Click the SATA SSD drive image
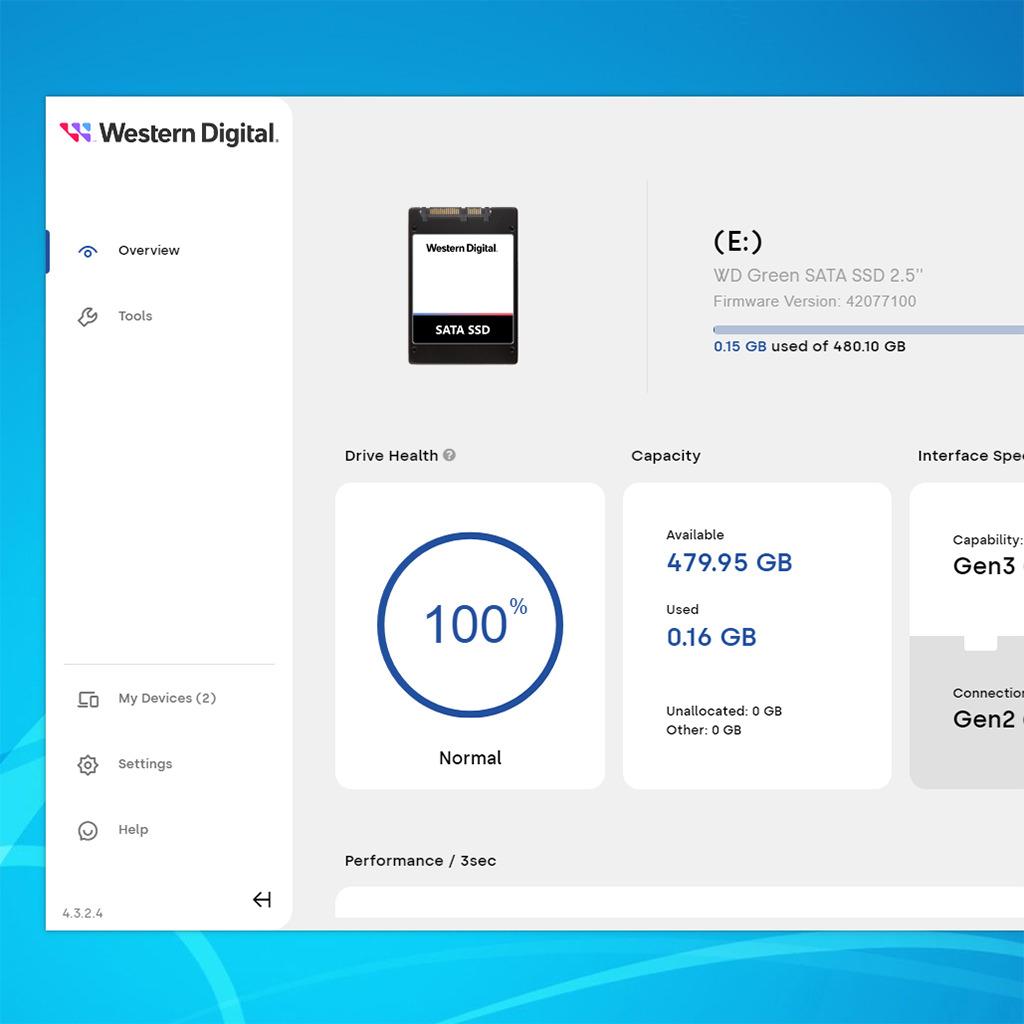This screenshot has width=1024, height=1024. [x=463, y=285]
